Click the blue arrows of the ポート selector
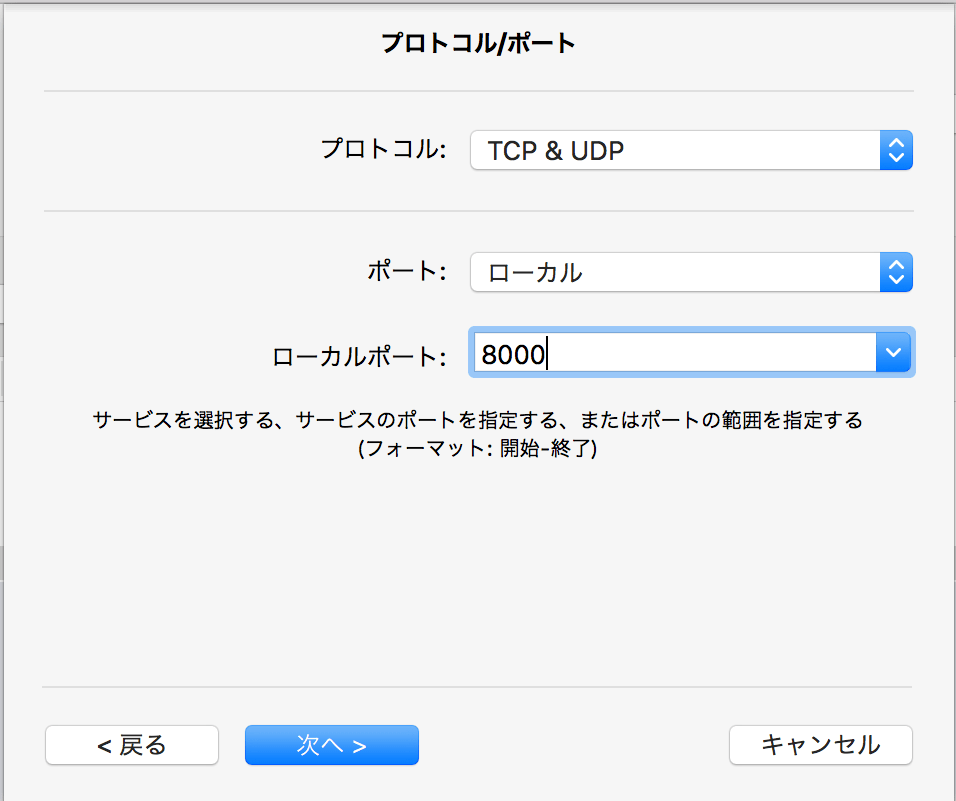Image resolution: width=956 pixels, height=801 pixels. (x=896, y=272)
